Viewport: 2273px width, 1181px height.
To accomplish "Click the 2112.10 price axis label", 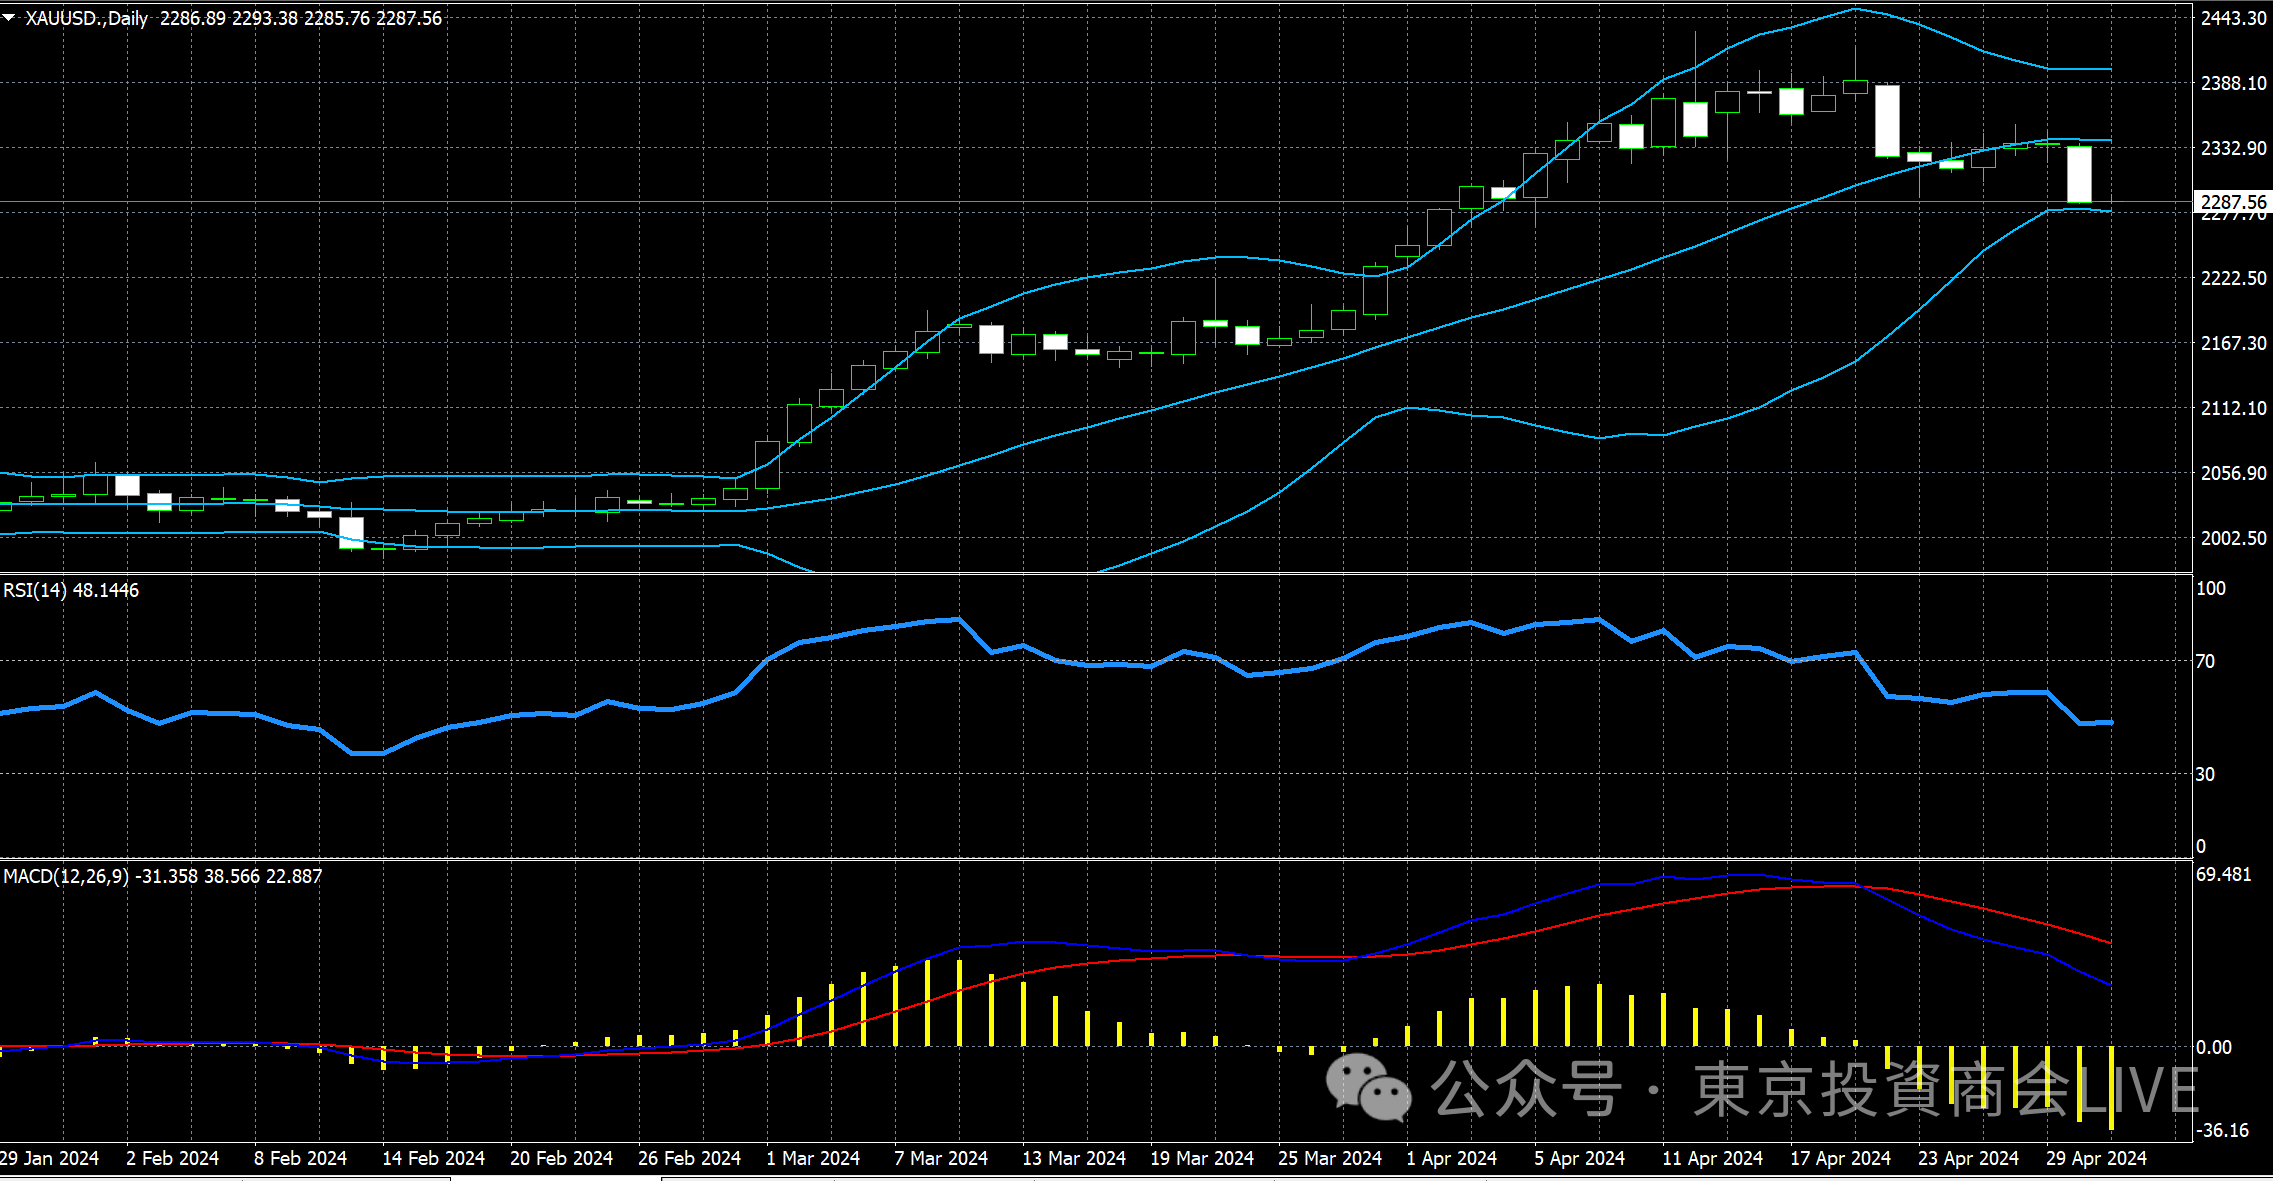I will click(2233, 408).
